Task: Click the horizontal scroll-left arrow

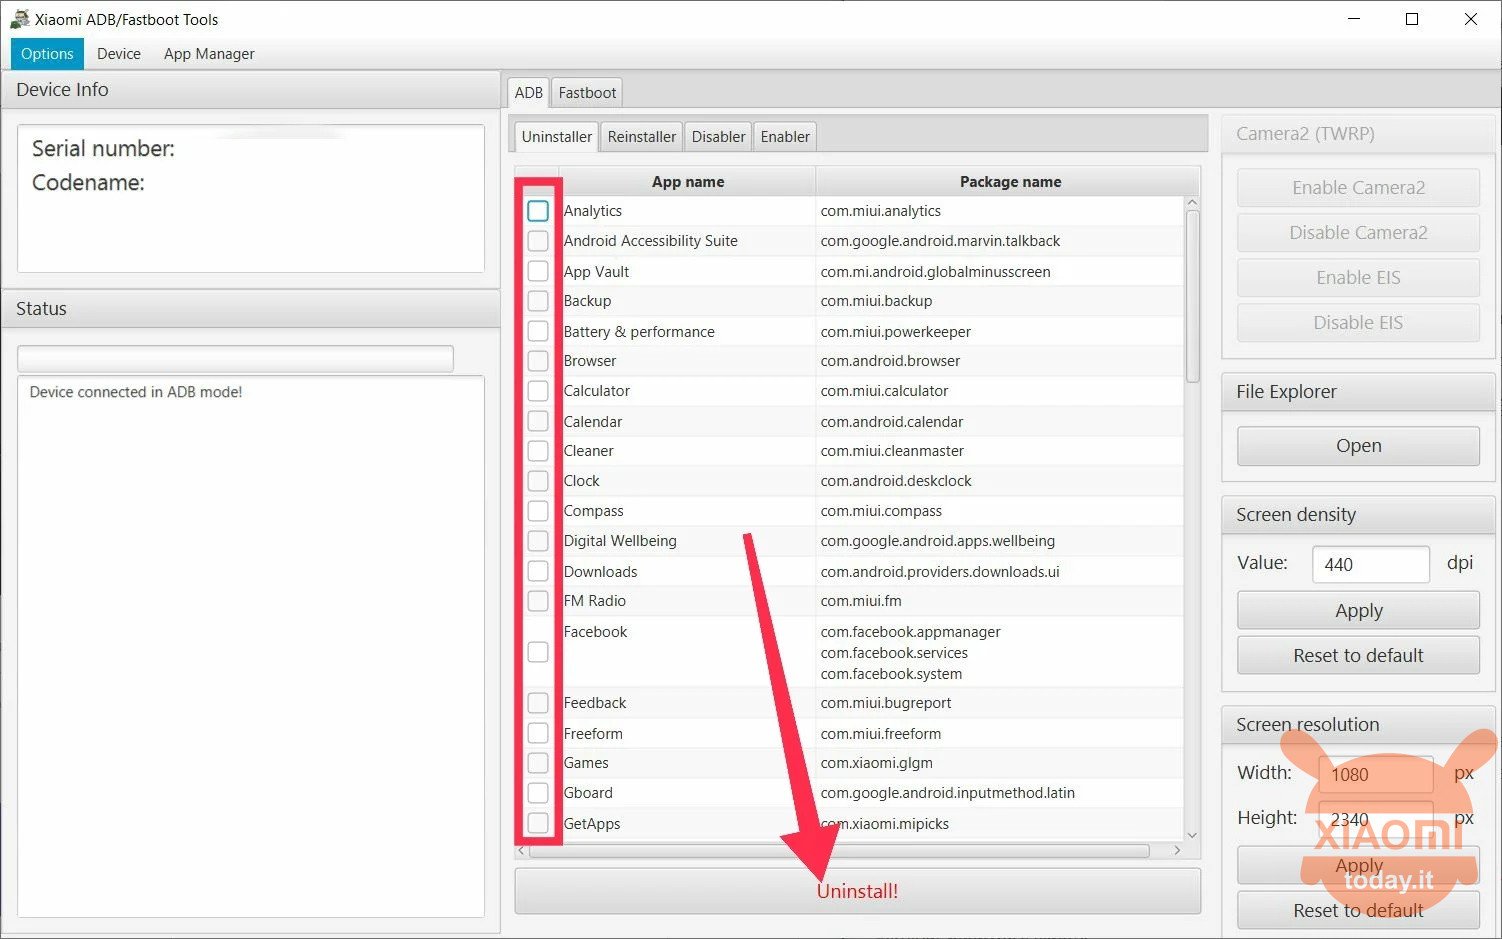Action: click(521, 850)
